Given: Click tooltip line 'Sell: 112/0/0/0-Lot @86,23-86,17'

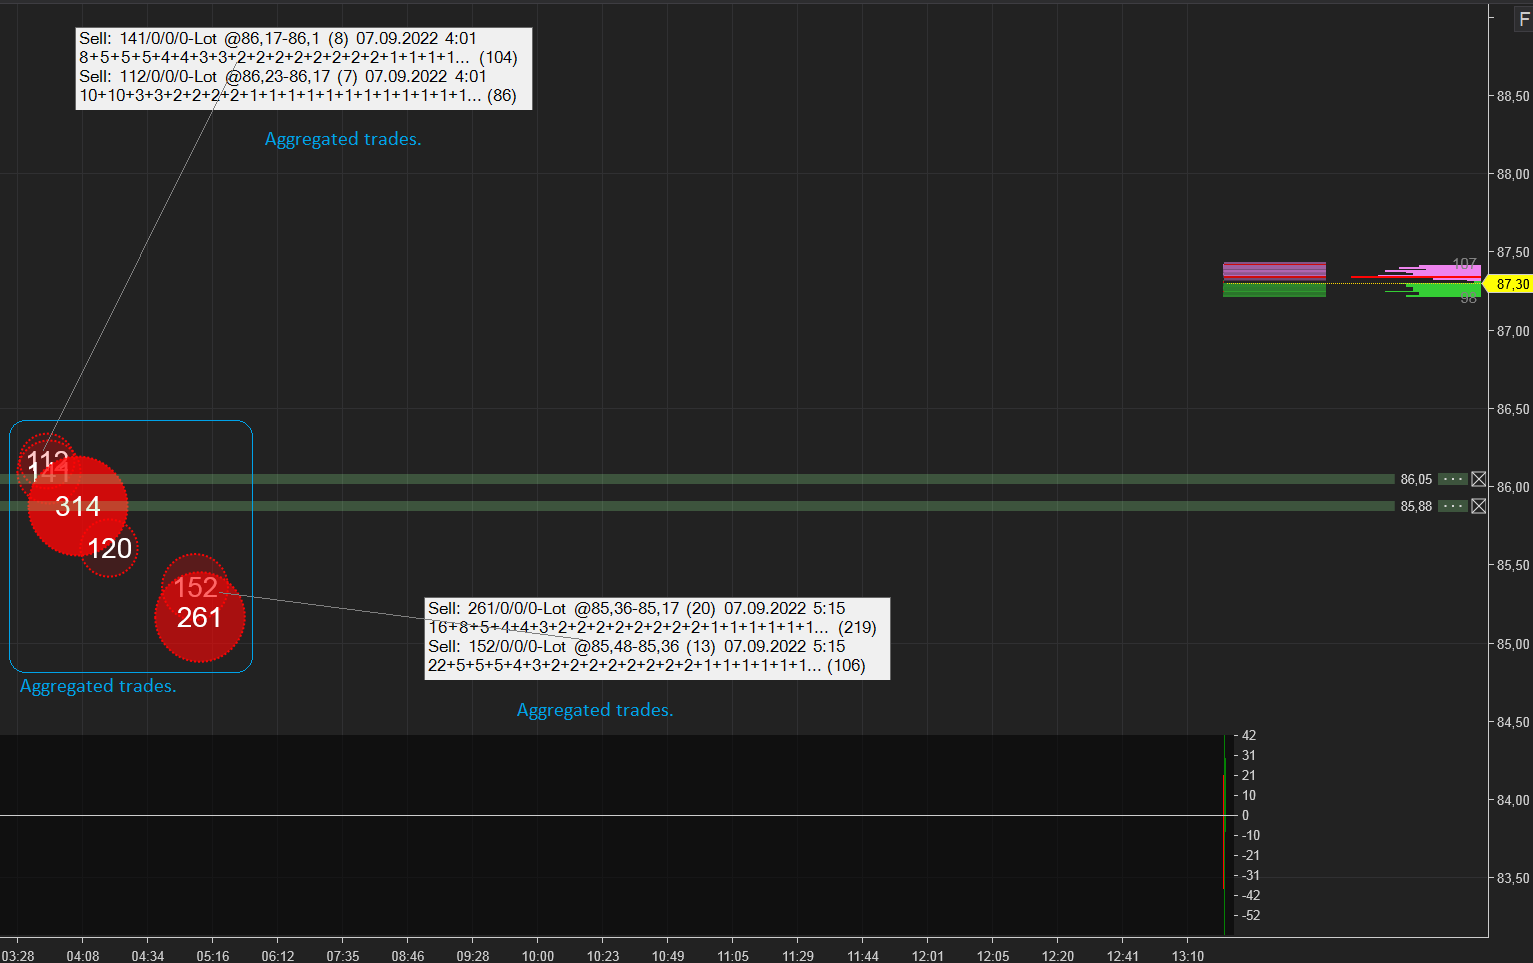Looking at the screenshot, I should click(283, 77).
